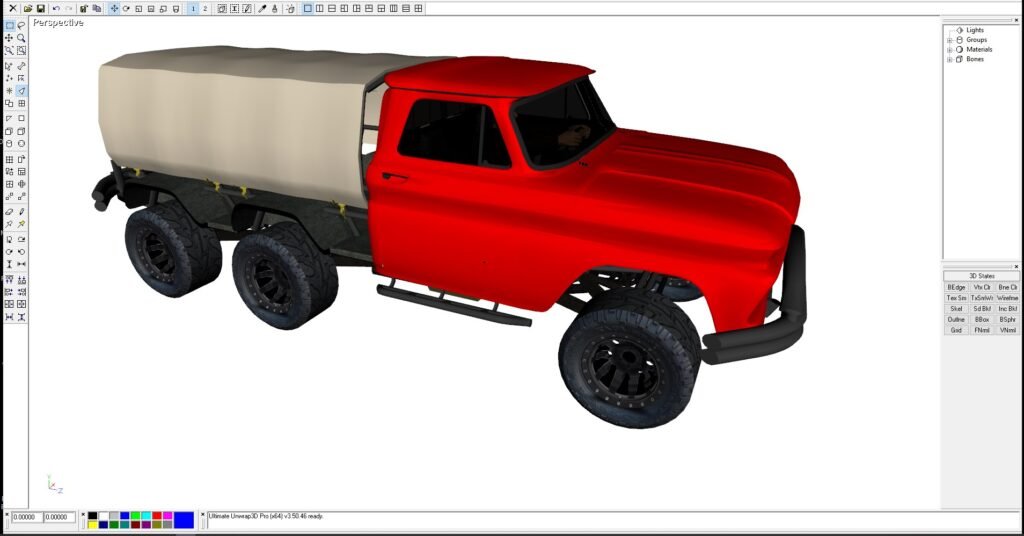Switch to single viewport layout
This screenshot has height=536, width=1024.
tap(307, 8)
